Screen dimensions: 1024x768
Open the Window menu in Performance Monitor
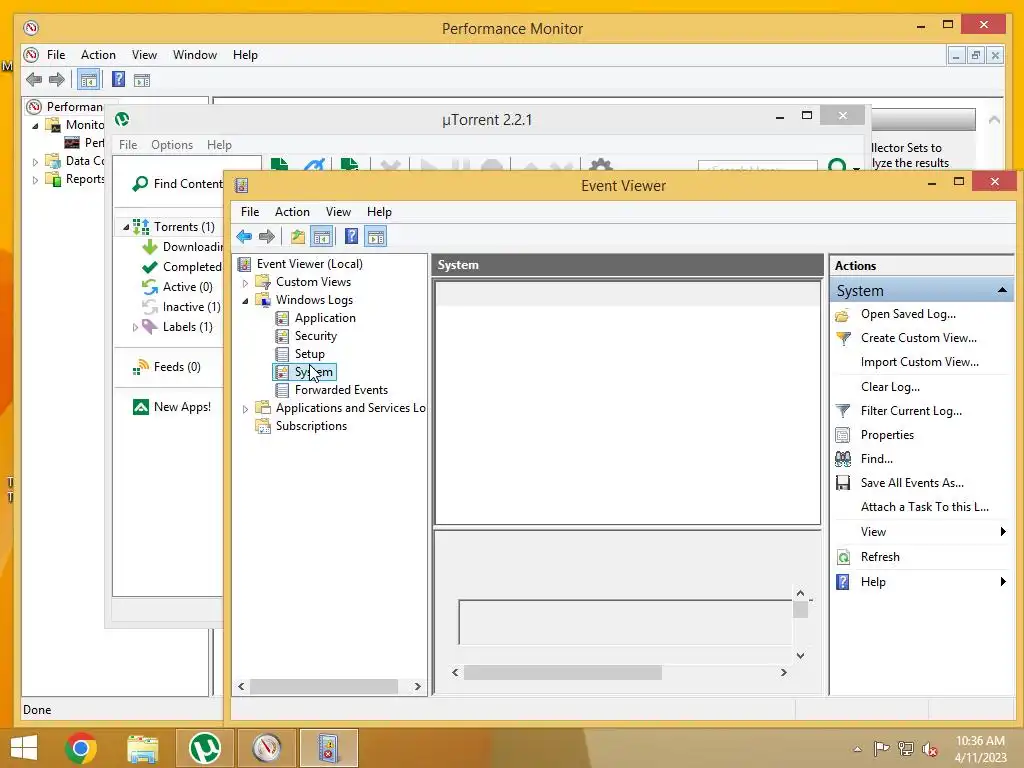coord(195,55)
